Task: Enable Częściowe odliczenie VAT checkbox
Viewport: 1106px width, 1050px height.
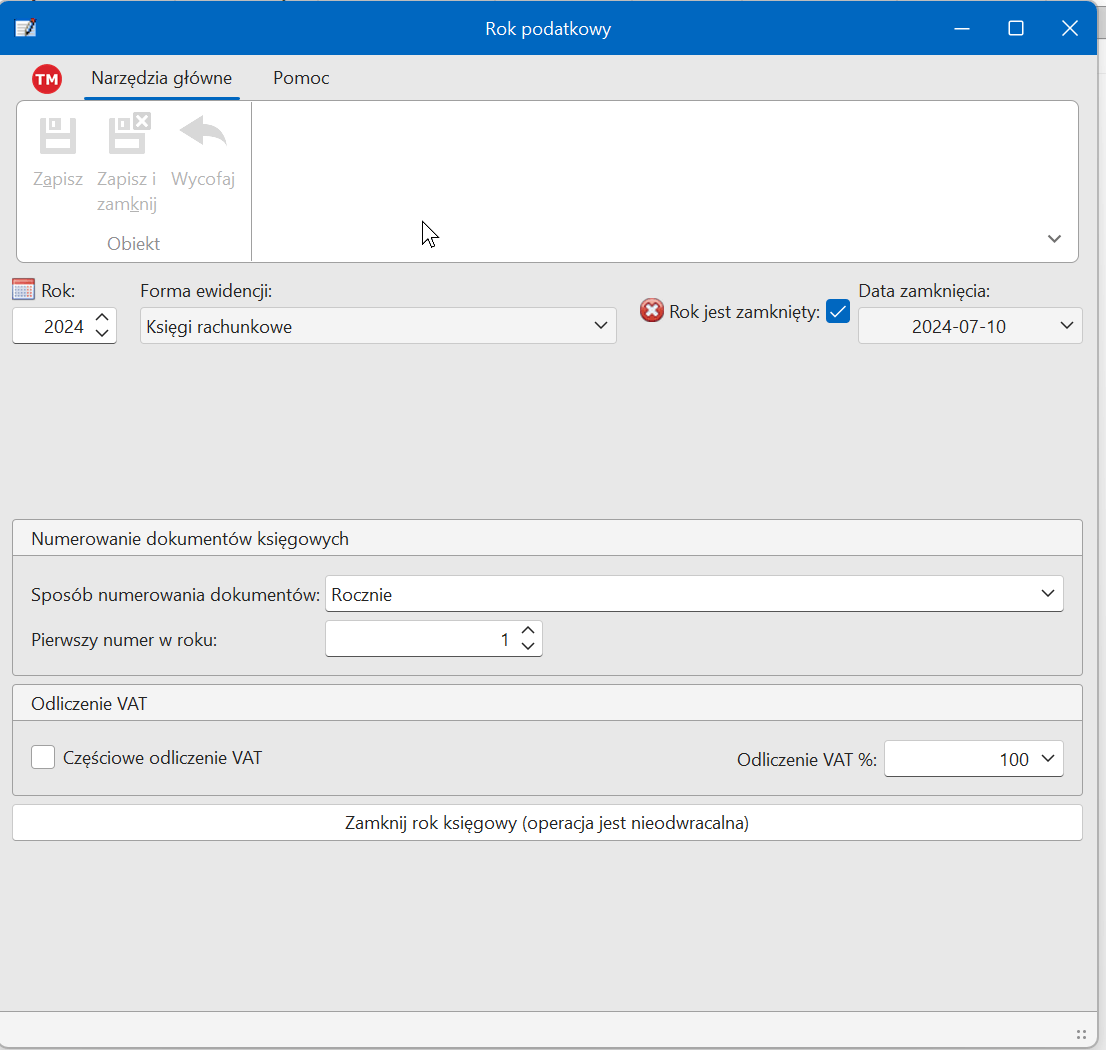Action: (x=43, y=758)
